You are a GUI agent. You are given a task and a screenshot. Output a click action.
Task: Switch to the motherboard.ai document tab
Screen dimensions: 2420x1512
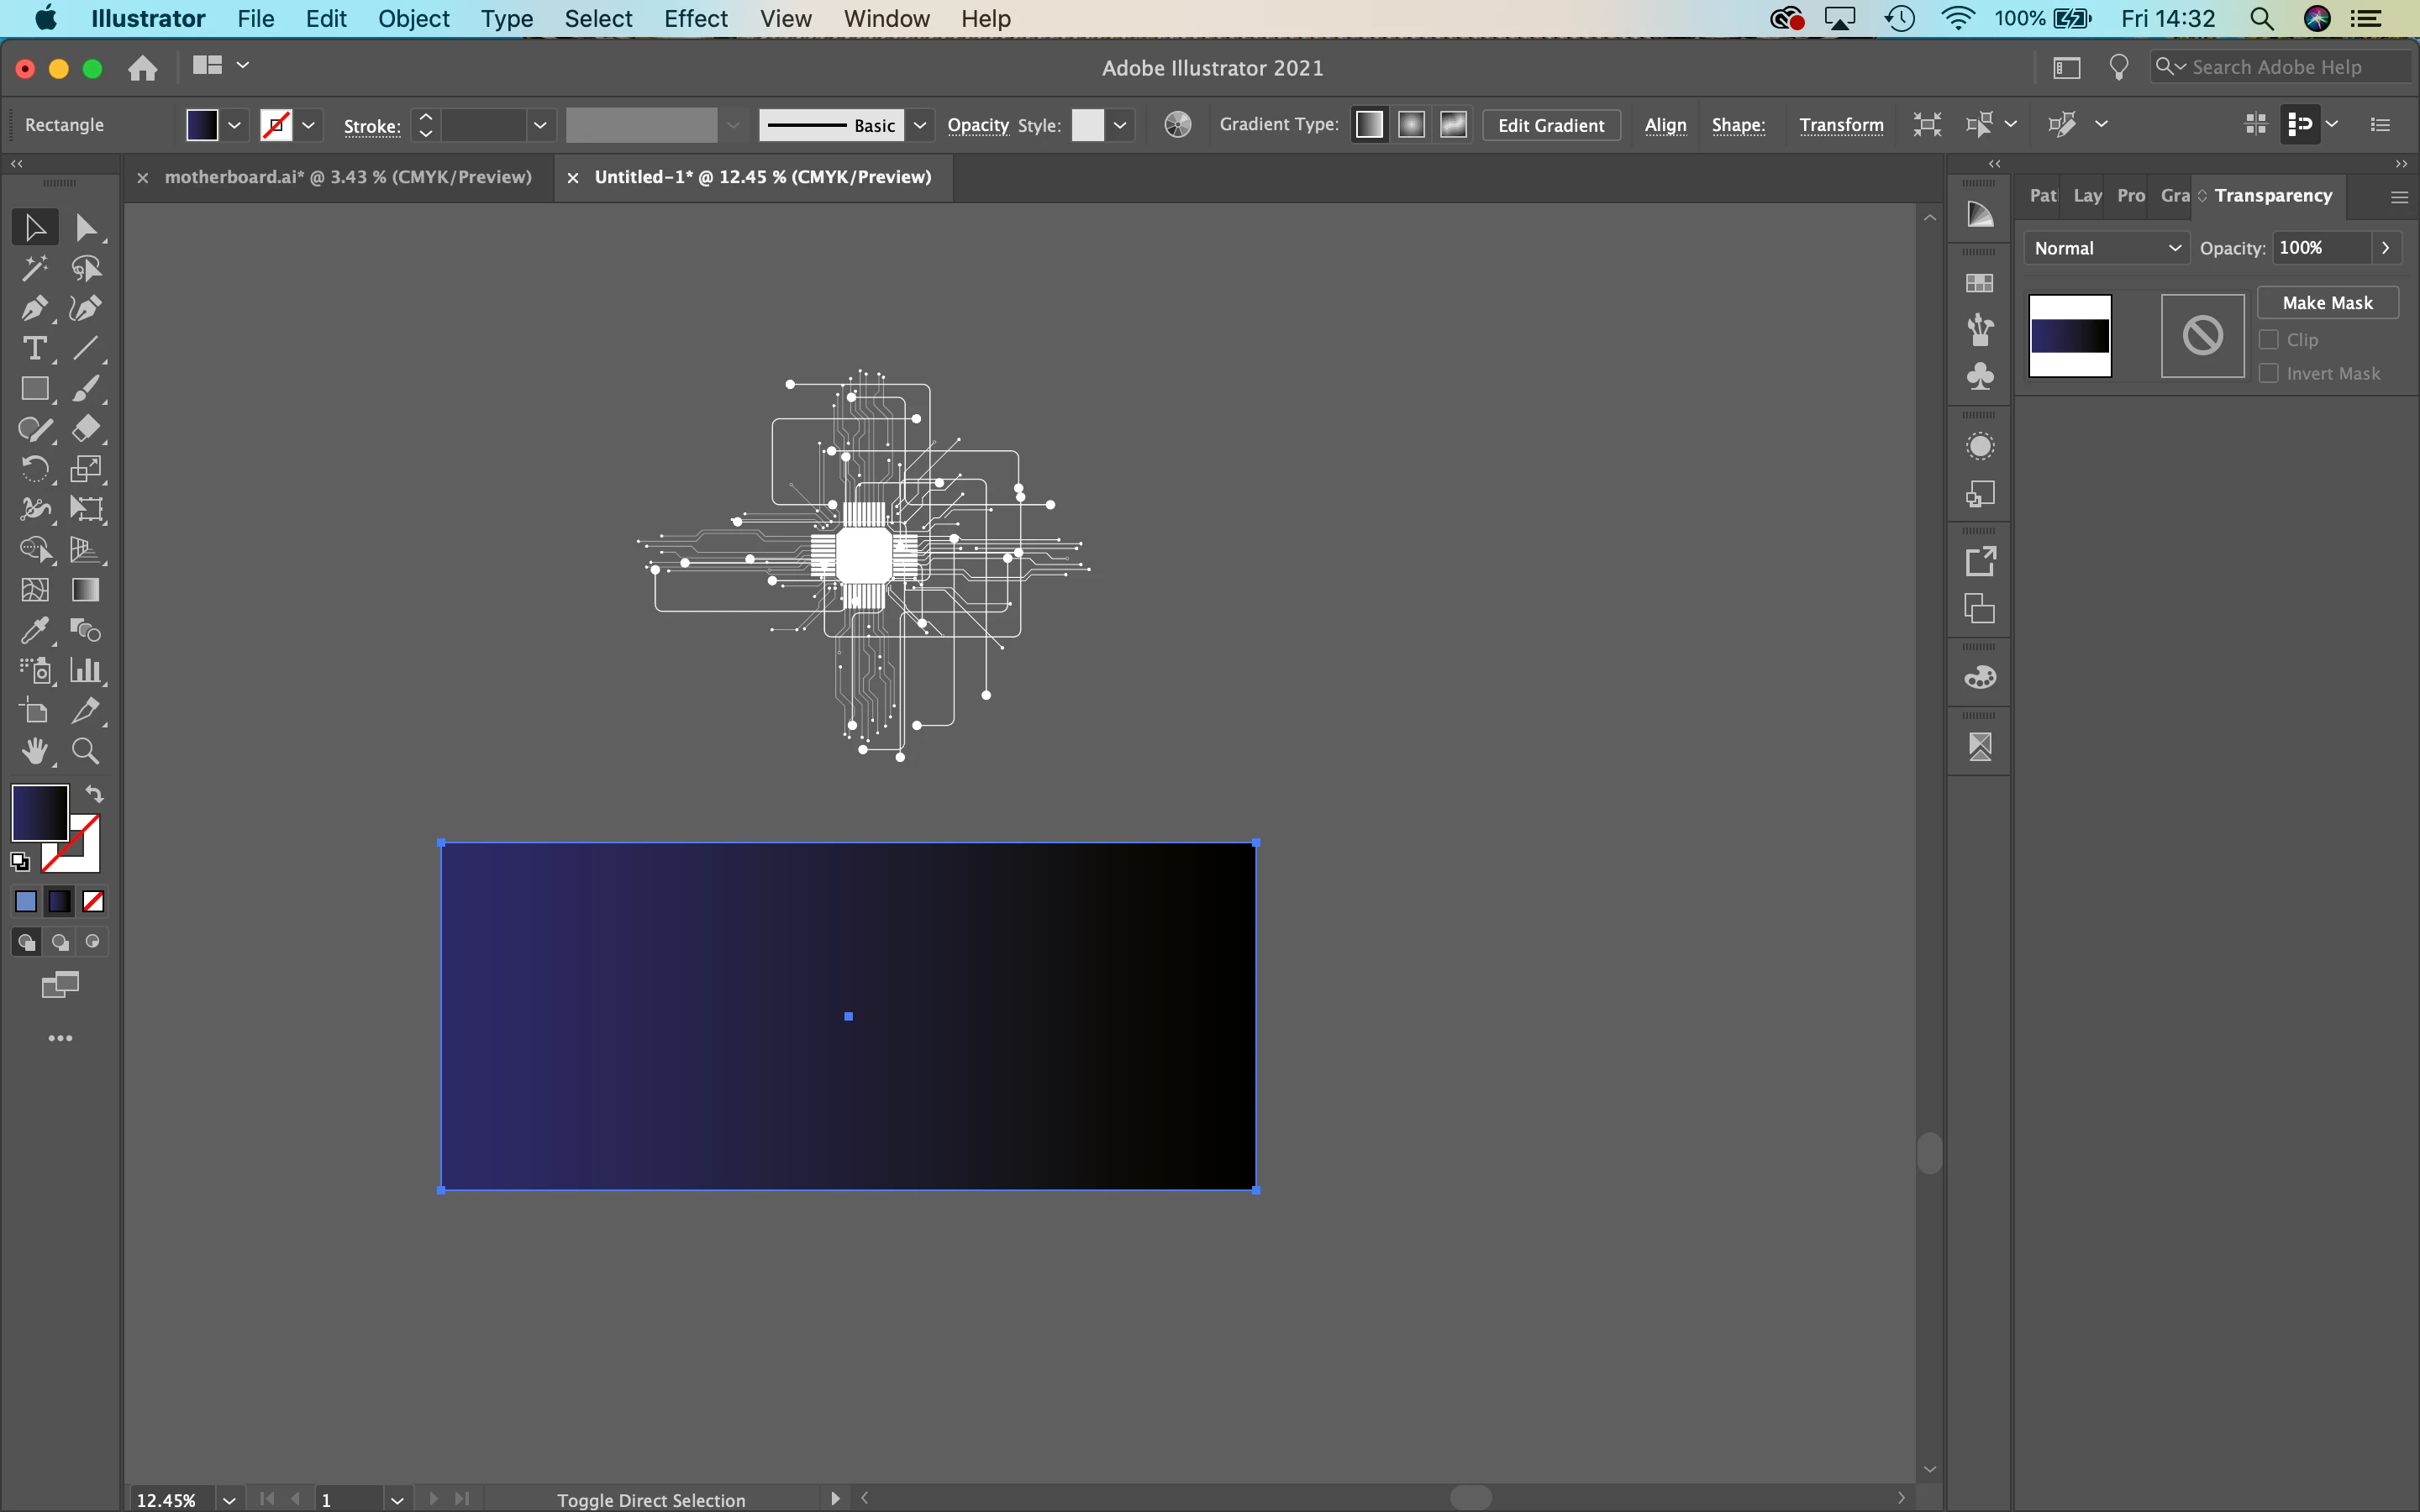(347, 177)
